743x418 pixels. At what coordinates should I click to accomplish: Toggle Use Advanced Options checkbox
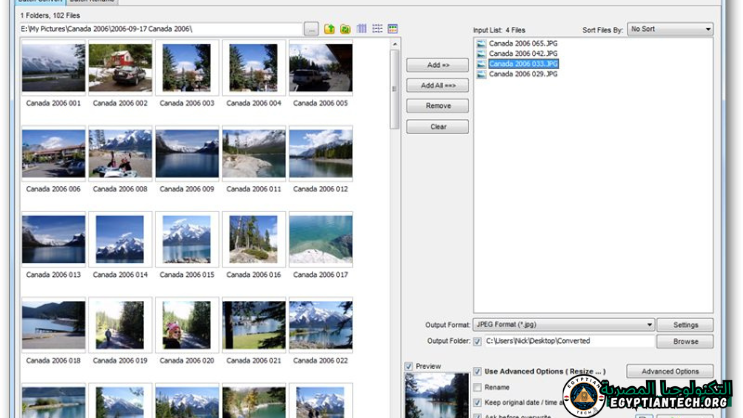(478, 372)
